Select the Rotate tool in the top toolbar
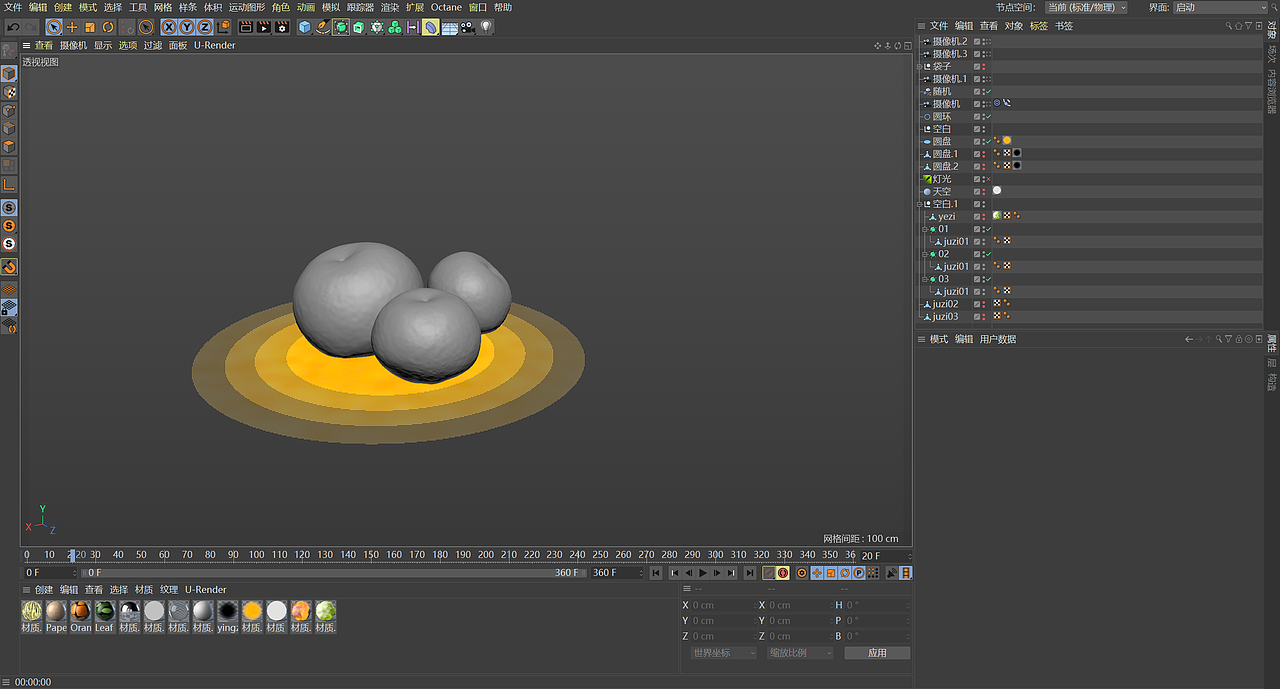Image resolution: width=1280 pixels, height=689 pixels. [x=108, y=27]
